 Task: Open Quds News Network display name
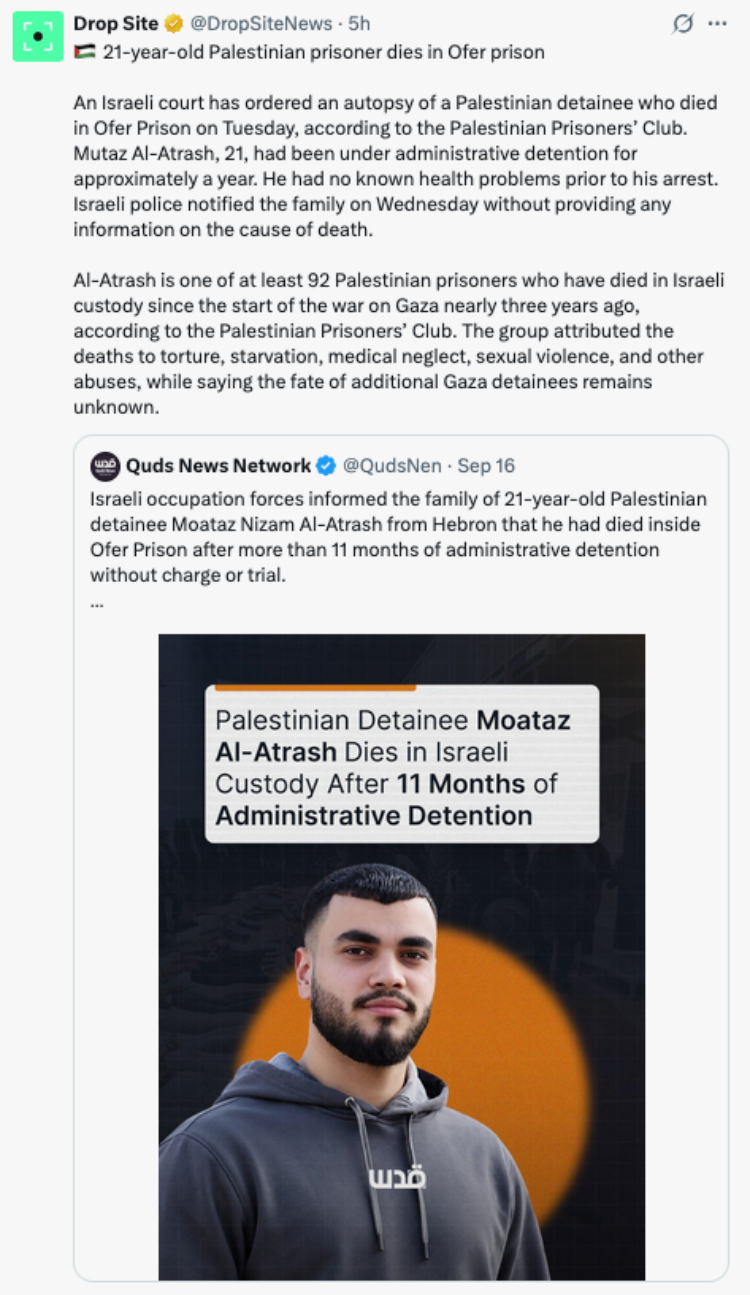(218, 466)
